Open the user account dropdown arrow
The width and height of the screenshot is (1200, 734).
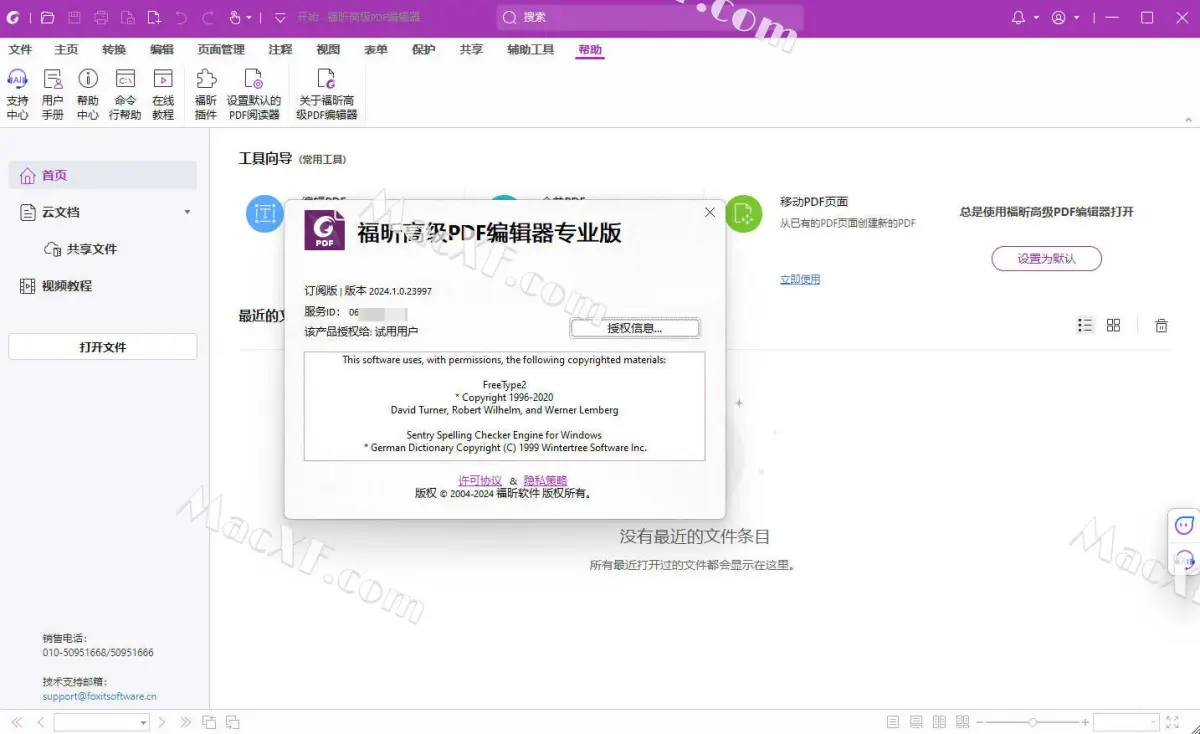click(1076, 18)
